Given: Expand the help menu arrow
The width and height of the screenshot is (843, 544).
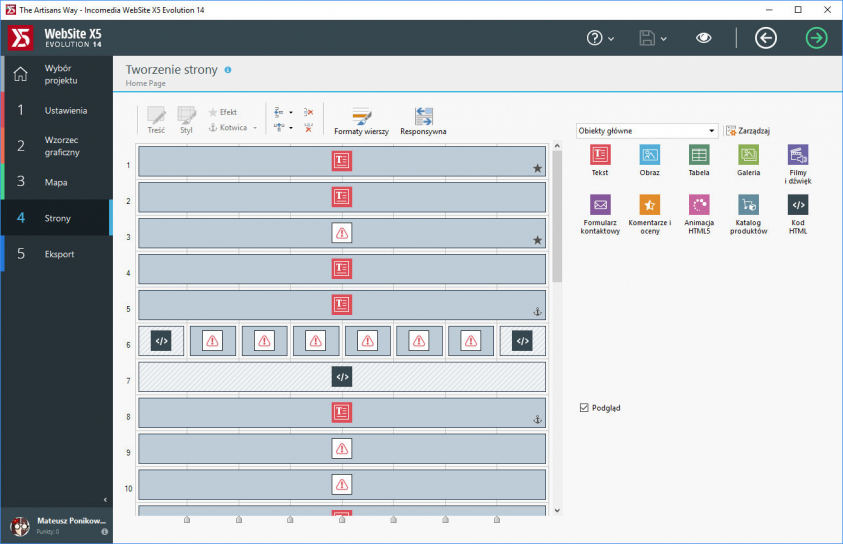Looking at the screenshot, I should coord(612,39).
